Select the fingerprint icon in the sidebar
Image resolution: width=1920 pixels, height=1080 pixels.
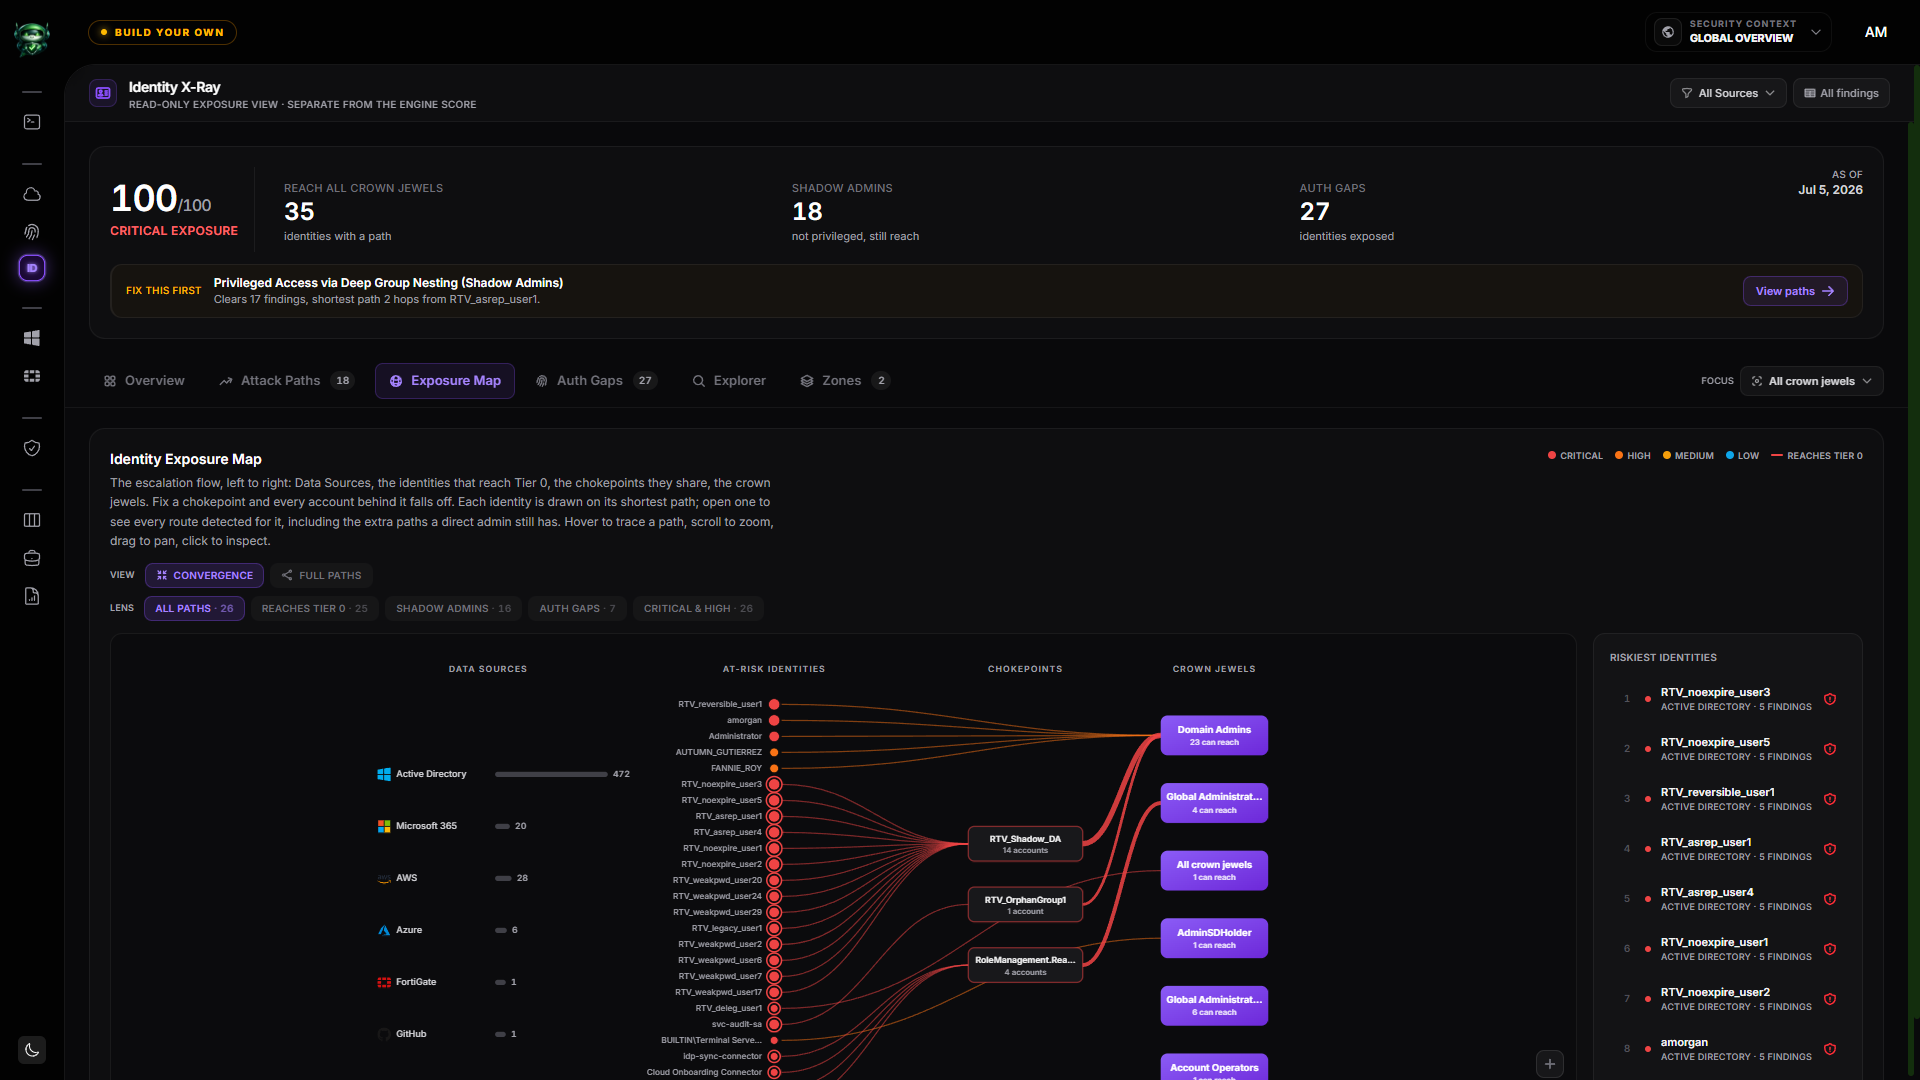(32, 232)
